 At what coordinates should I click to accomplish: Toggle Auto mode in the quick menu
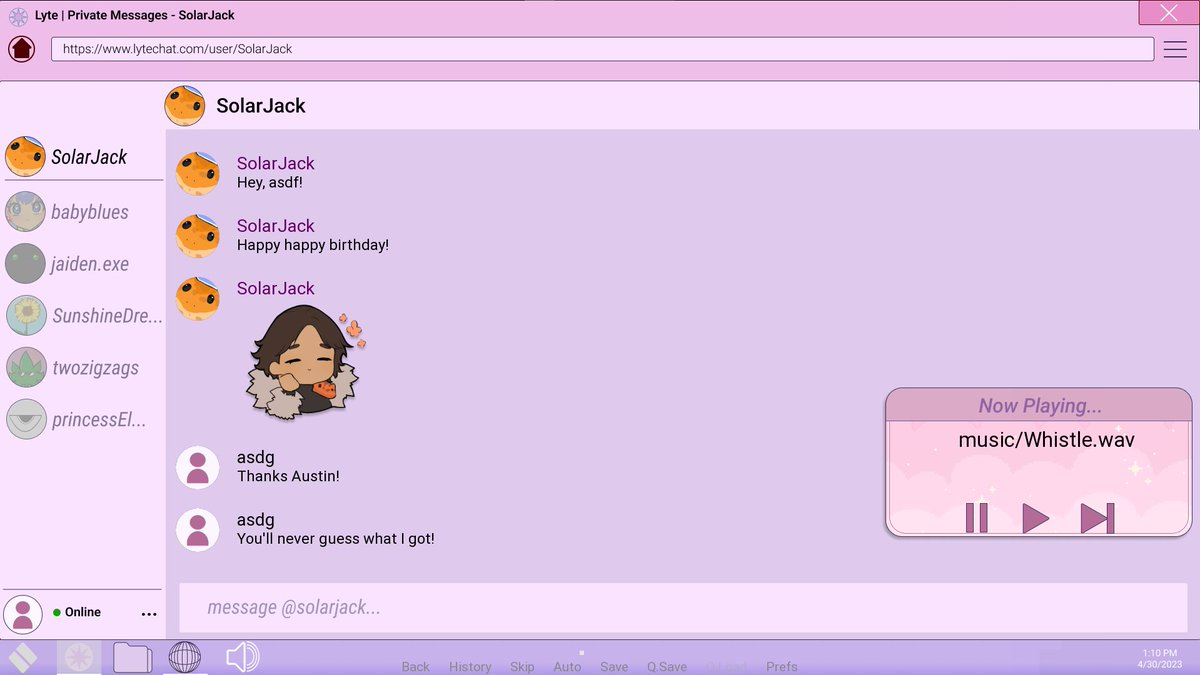[x=567, y=667]
